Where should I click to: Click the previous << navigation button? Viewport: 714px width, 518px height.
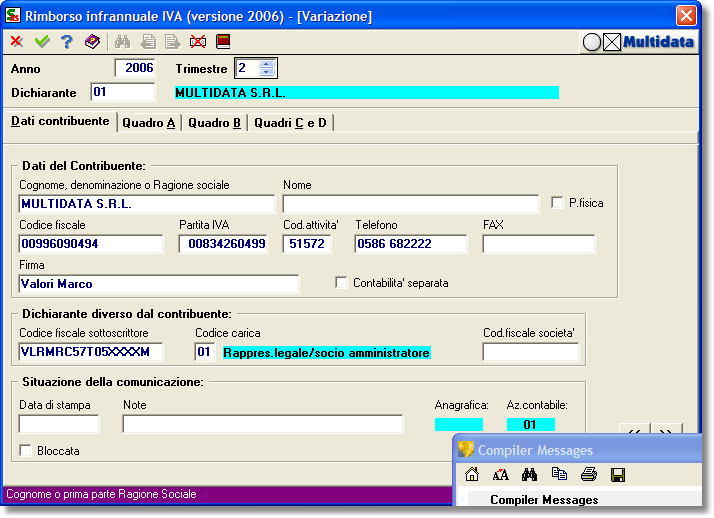click(x=634, y=429)
